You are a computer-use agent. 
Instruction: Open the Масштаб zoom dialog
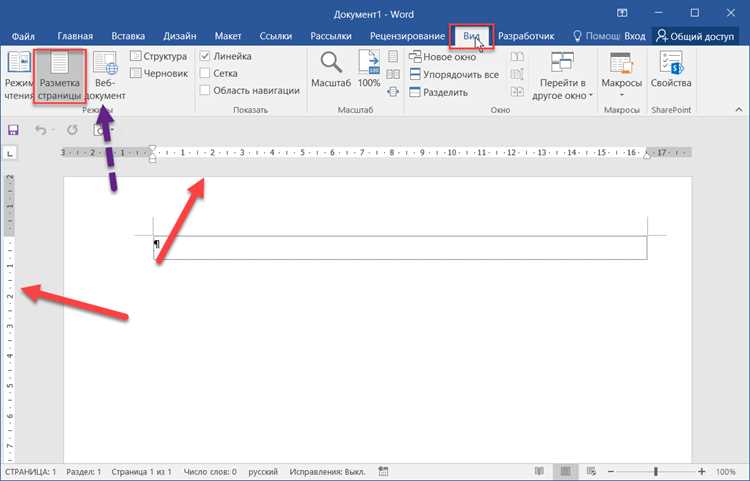pyautogui.click(x=331, y=63)
